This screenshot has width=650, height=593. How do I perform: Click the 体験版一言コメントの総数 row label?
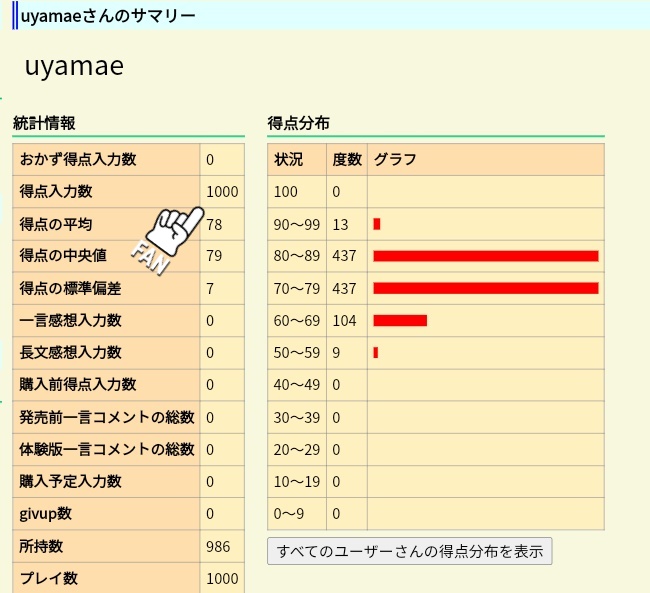pos(107,449)
